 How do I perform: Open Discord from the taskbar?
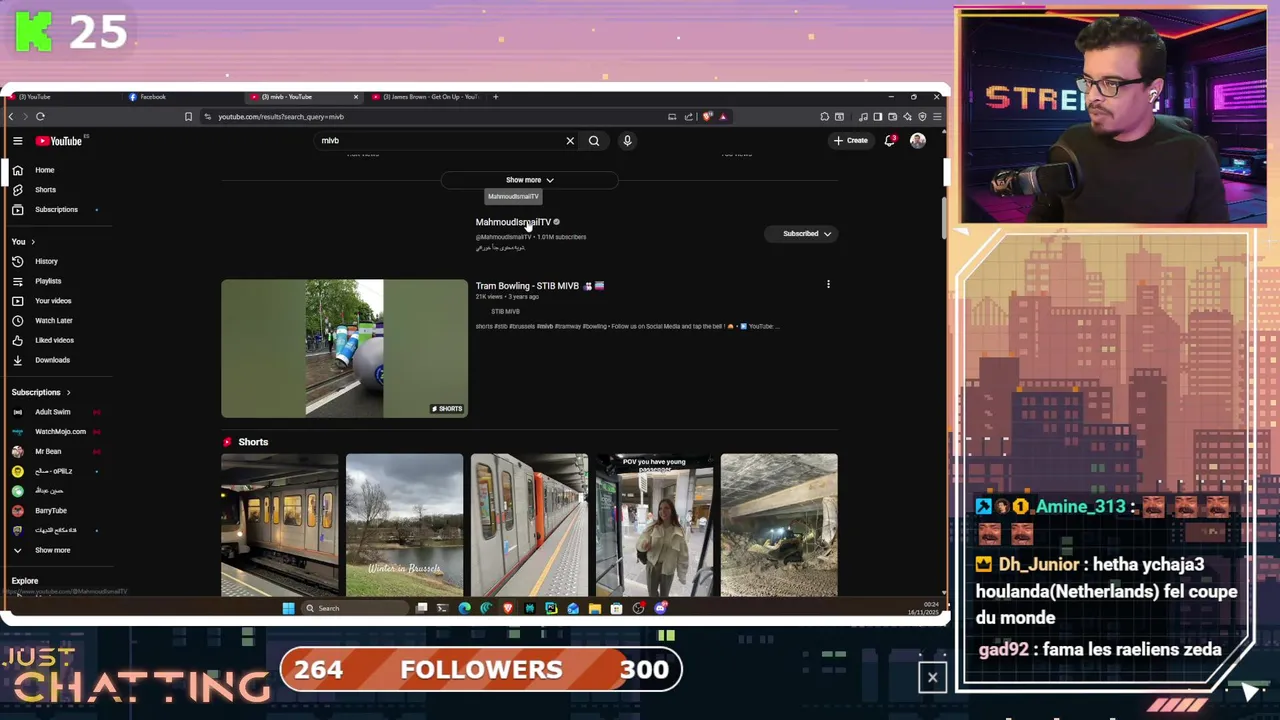tap(661, 608)
